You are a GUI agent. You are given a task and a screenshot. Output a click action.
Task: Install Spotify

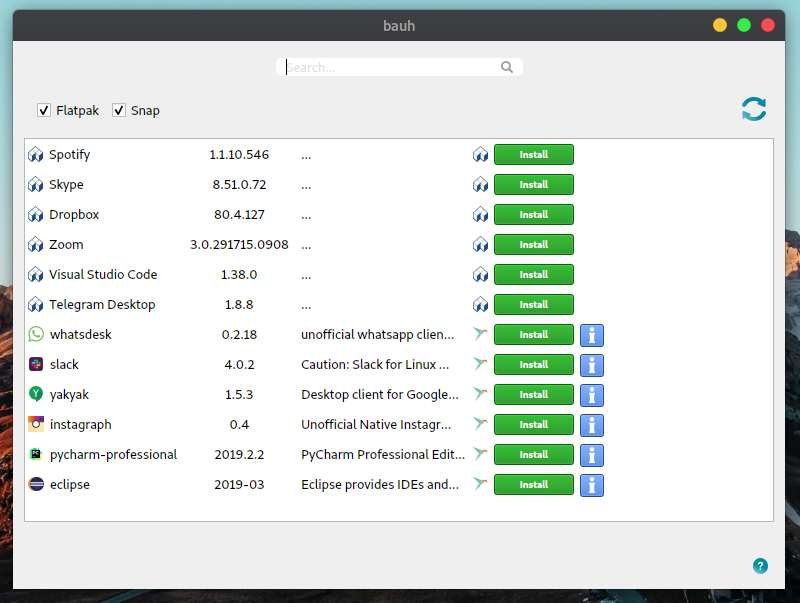[534, 155]
